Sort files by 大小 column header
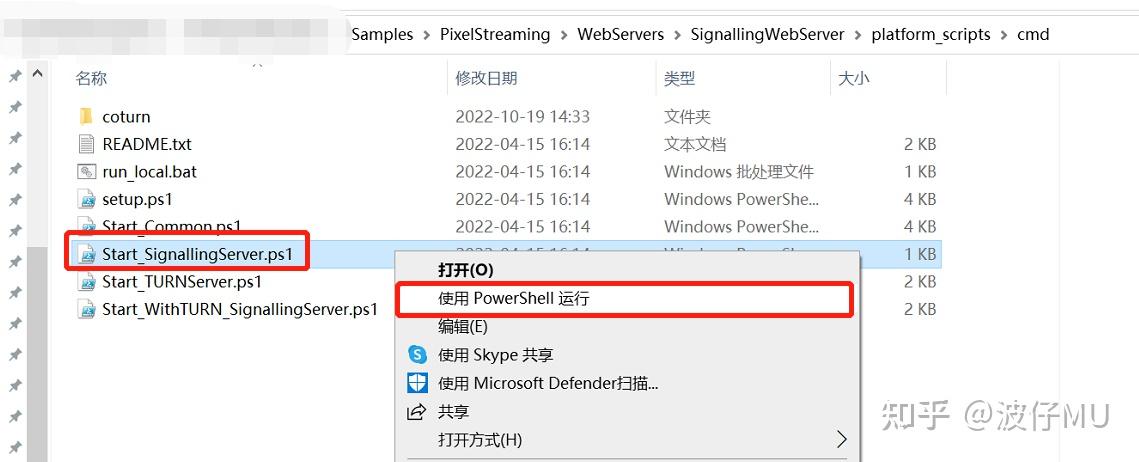 click(853, 78)
